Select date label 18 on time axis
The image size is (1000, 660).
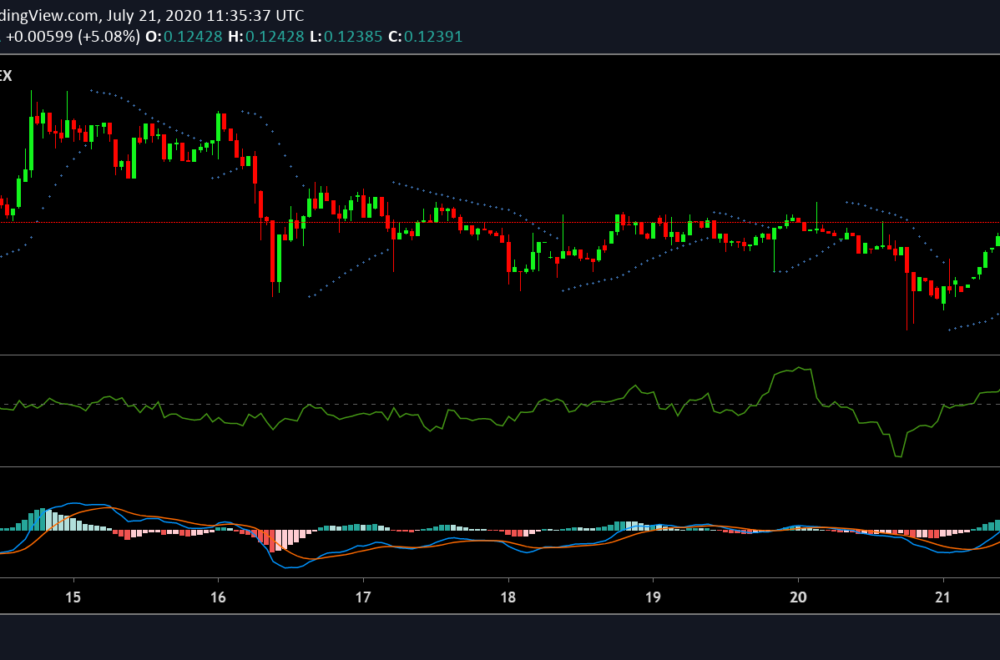click(508, 597)
